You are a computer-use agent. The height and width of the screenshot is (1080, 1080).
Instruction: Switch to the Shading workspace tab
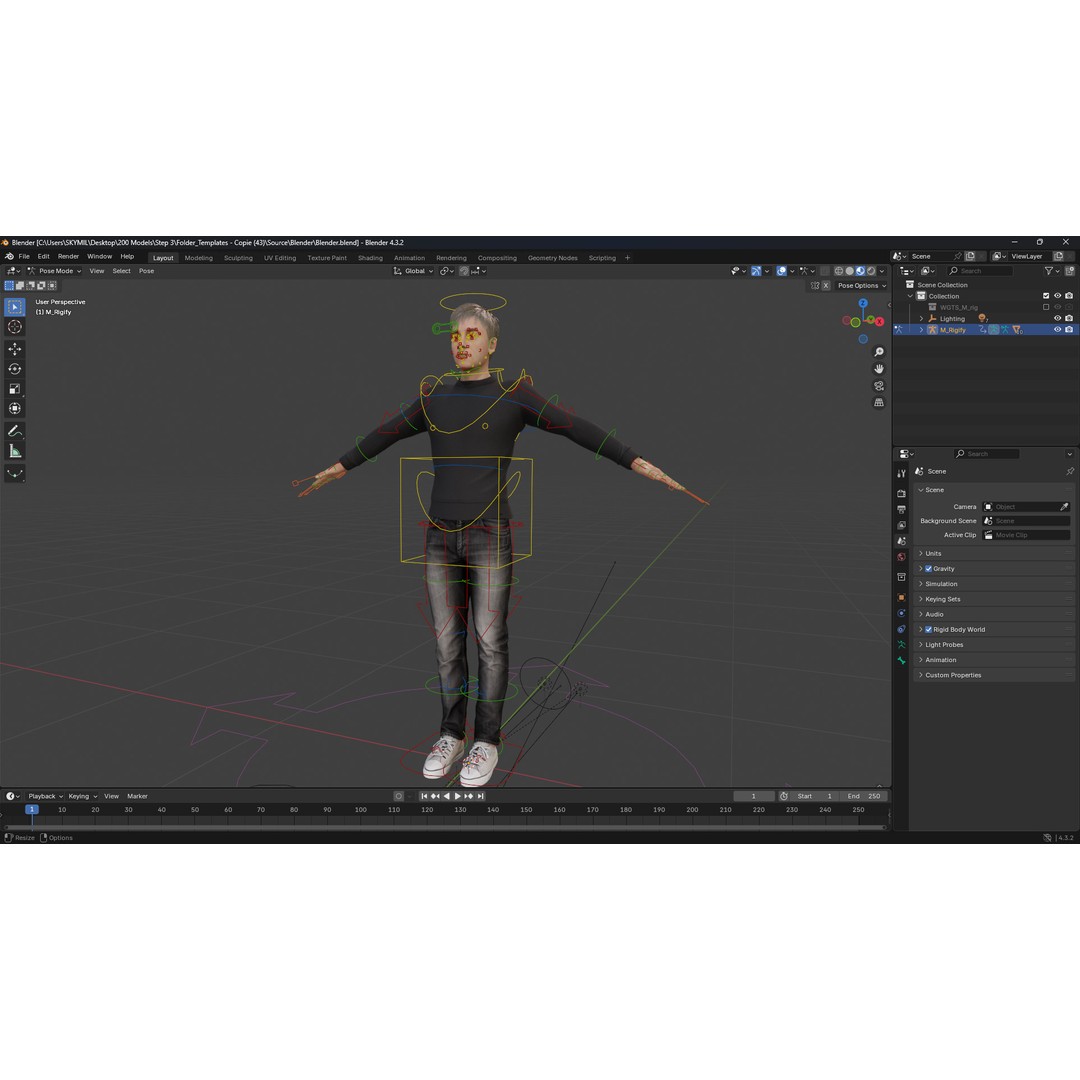click(370, 258)
